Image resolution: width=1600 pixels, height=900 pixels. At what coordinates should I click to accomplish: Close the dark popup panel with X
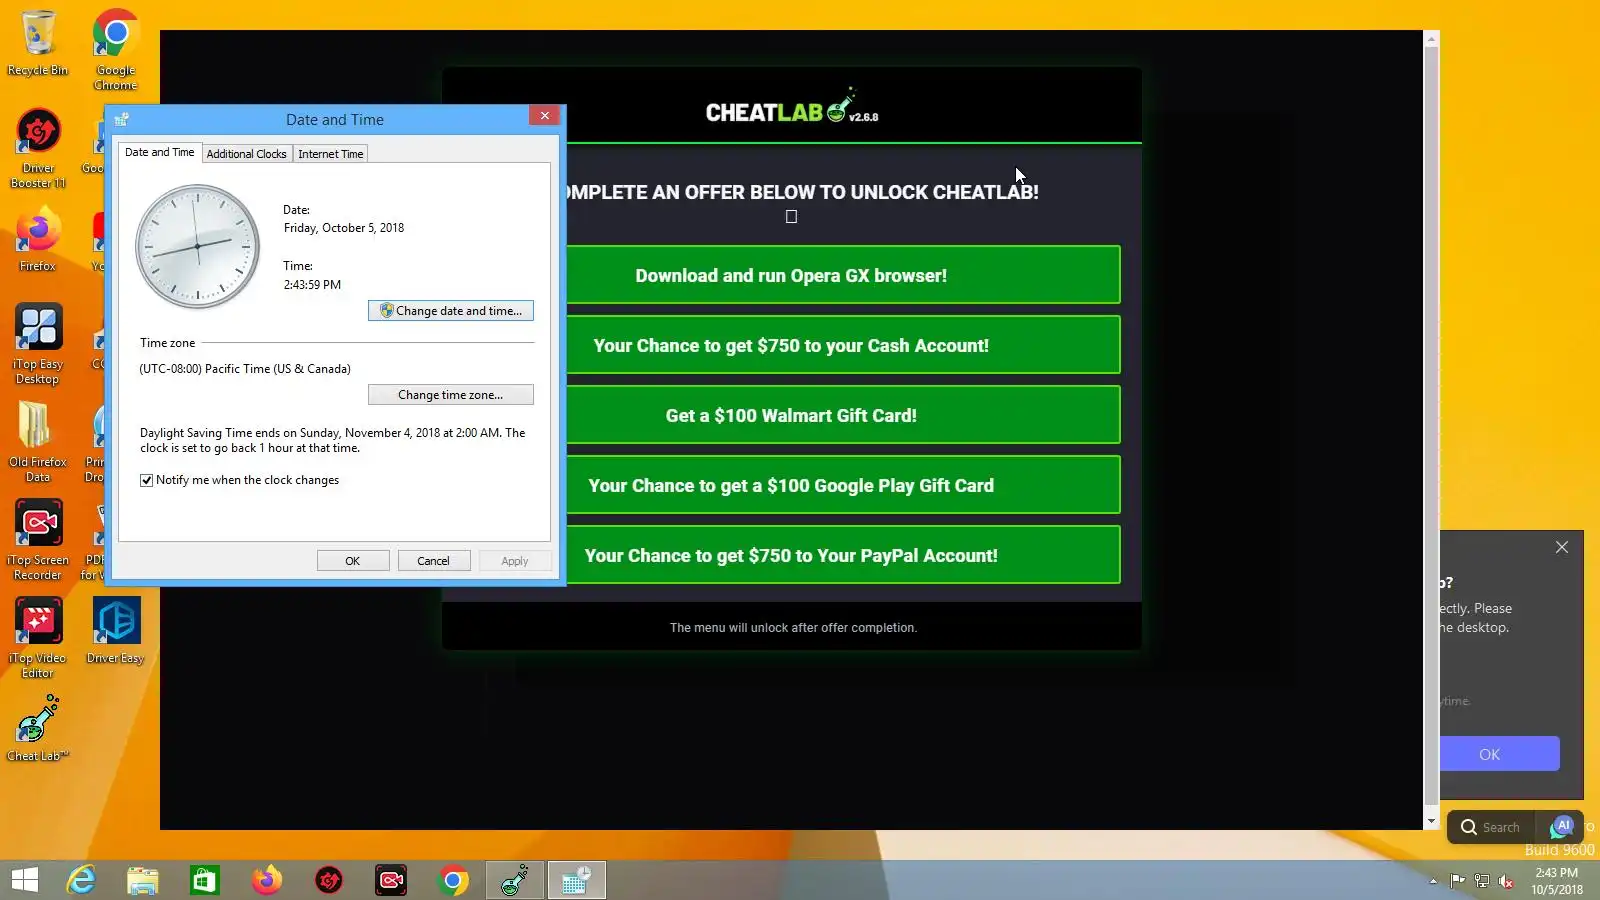(1562, 547)
